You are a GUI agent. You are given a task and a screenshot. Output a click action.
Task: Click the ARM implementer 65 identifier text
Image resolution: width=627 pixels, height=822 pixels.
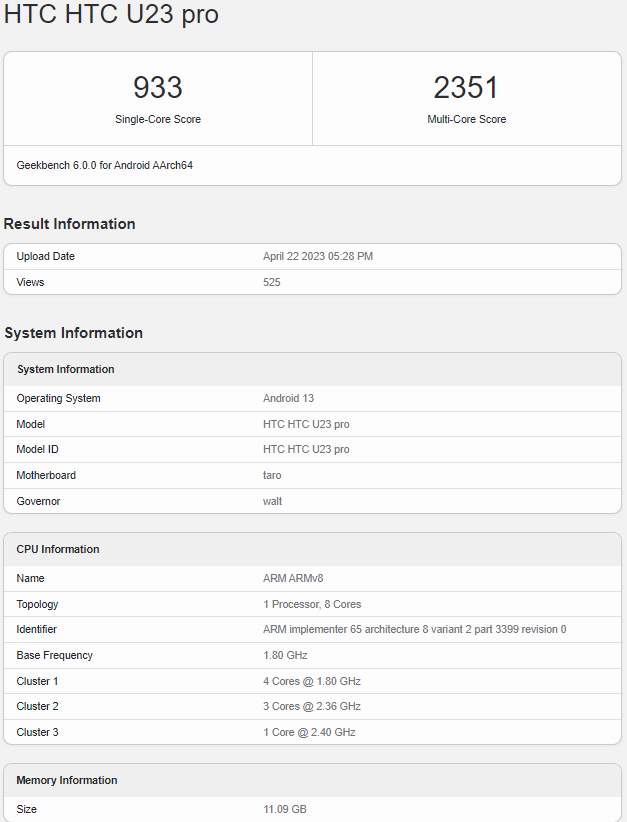pyautogui.click(x=414, y=630)
